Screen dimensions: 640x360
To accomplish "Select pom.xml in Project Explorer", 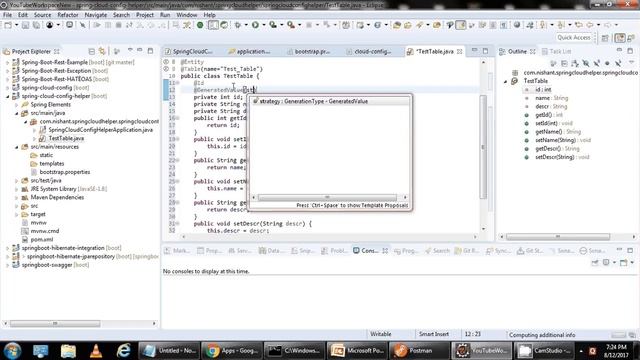I will [x=42, y=240].
